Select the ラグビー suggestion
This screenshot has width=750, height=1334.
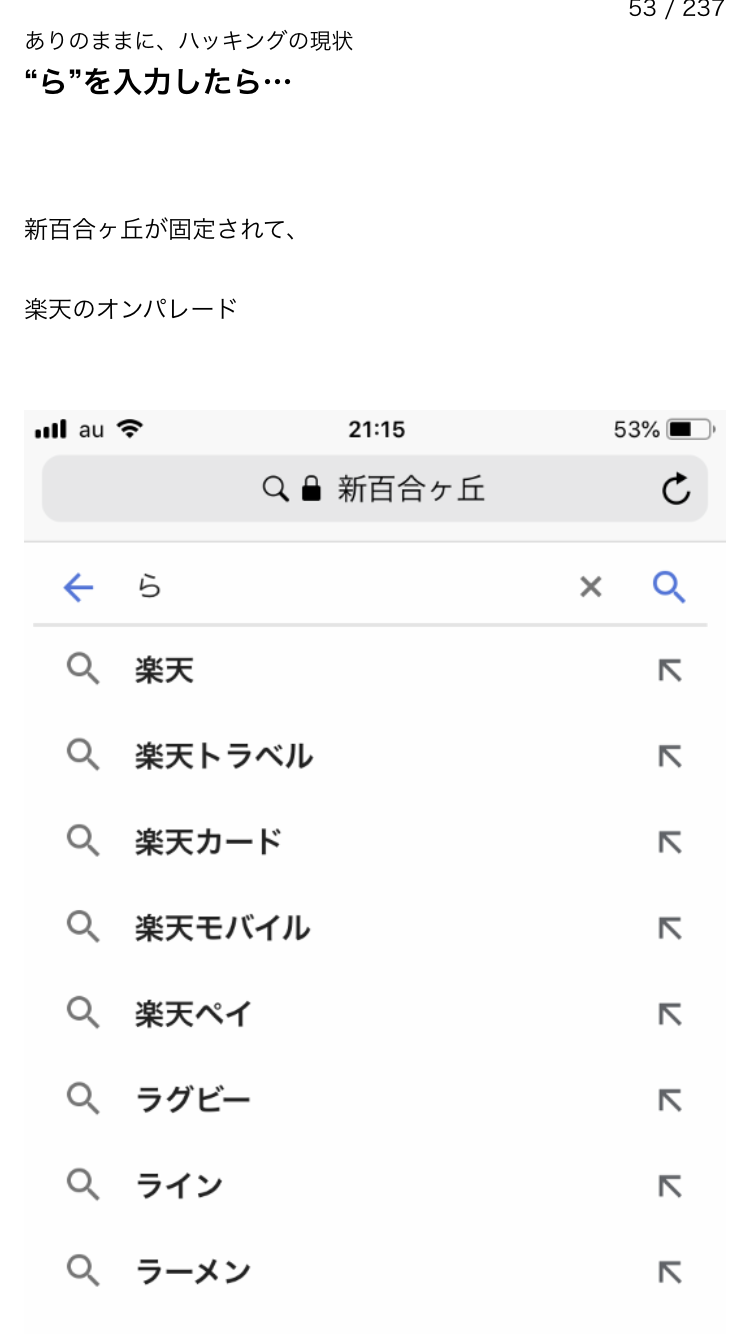tap(193, 1100)
